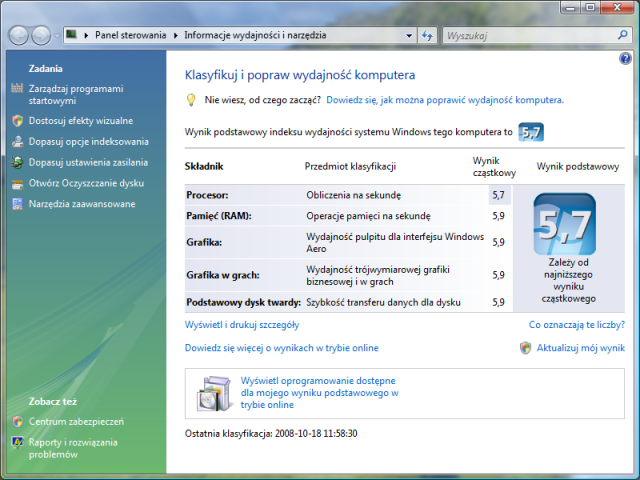Open Centrum zabezpieczeń

point(76,422)
